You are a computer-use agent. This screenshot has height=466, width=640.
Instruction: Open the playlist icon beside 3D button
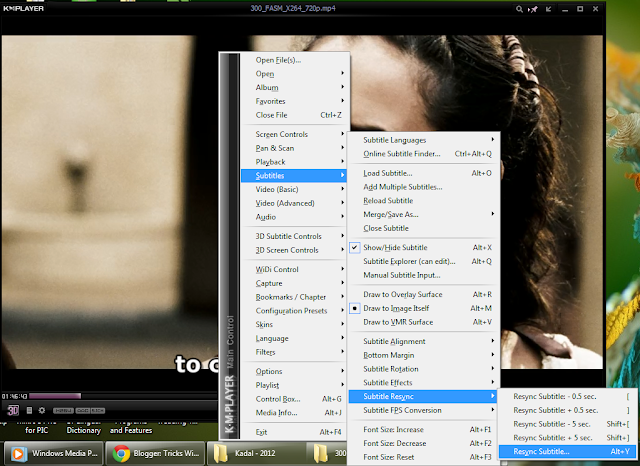pyautogui.click(x=29, y=410)
